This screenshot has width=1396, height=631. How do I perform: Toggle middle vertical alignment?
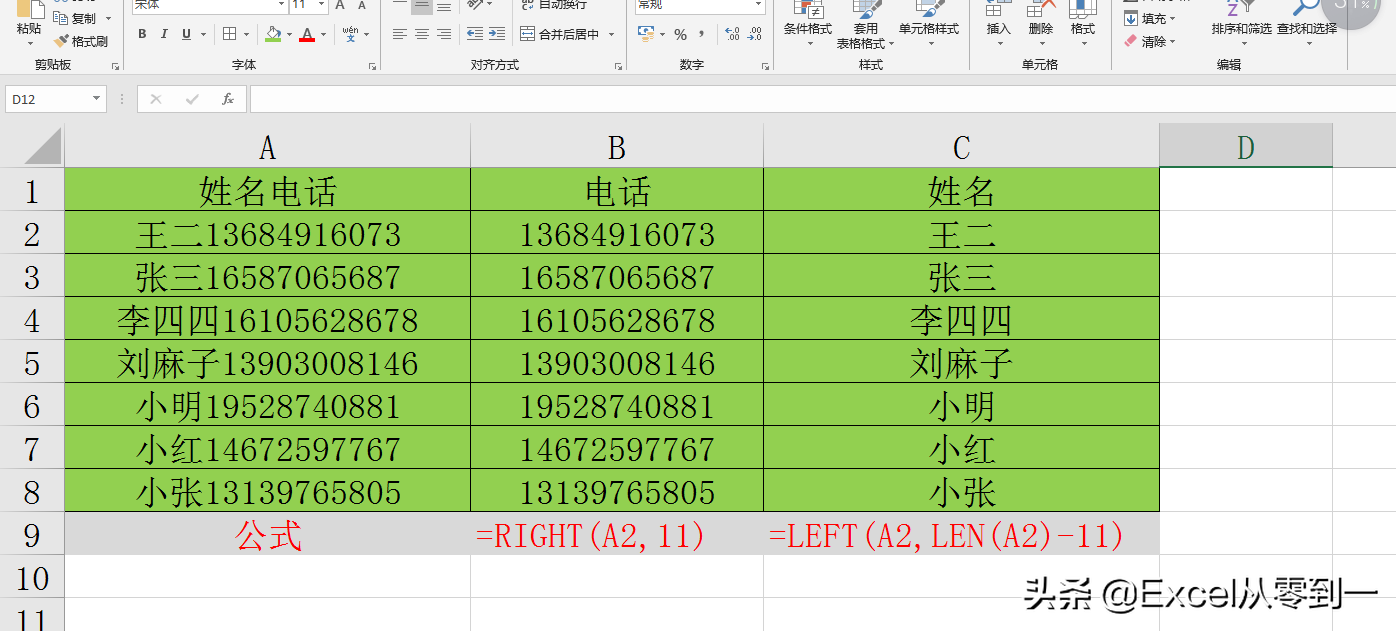pos(421,6)
